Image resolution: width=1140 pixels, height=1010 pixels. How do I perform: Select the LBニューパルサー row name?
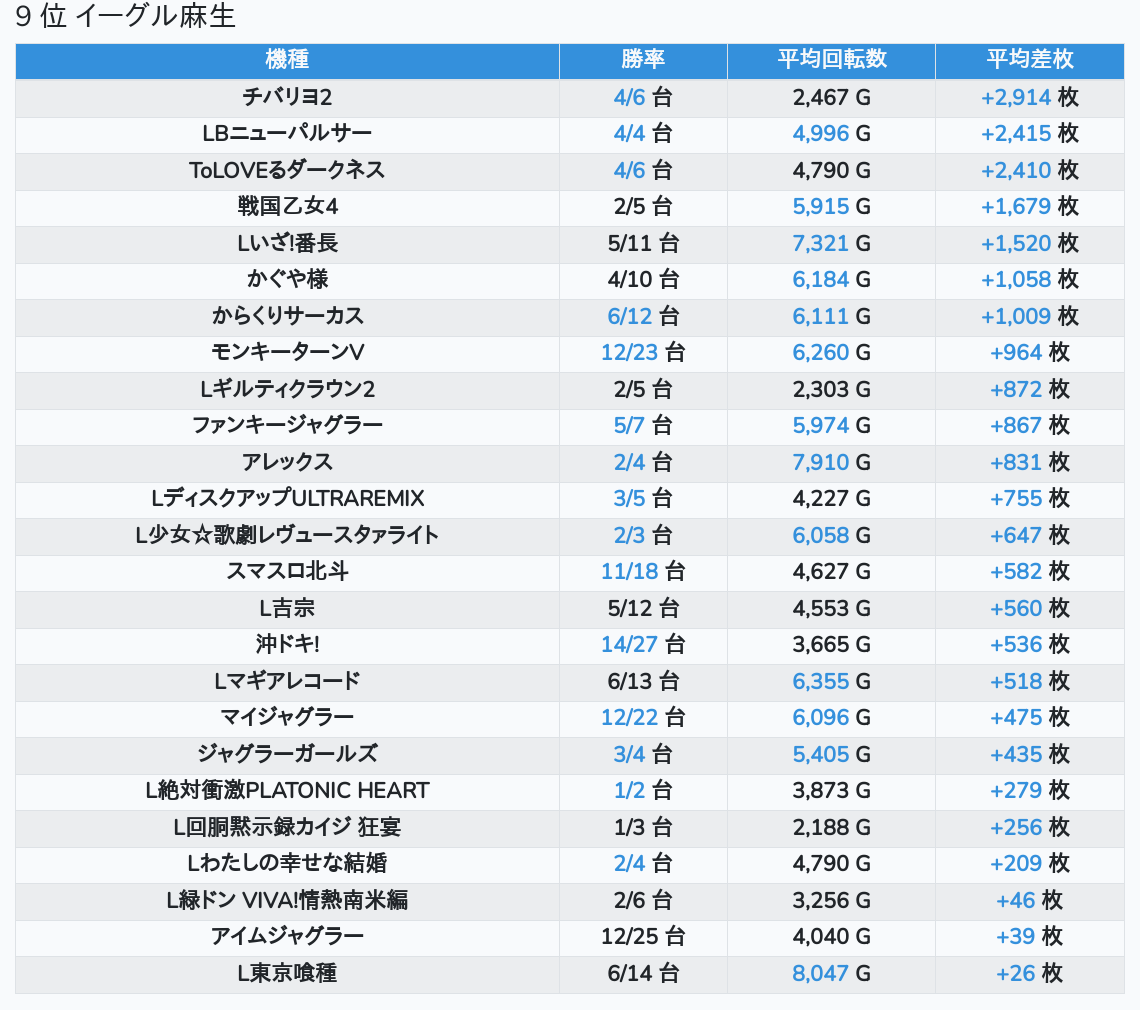[287, 134]
